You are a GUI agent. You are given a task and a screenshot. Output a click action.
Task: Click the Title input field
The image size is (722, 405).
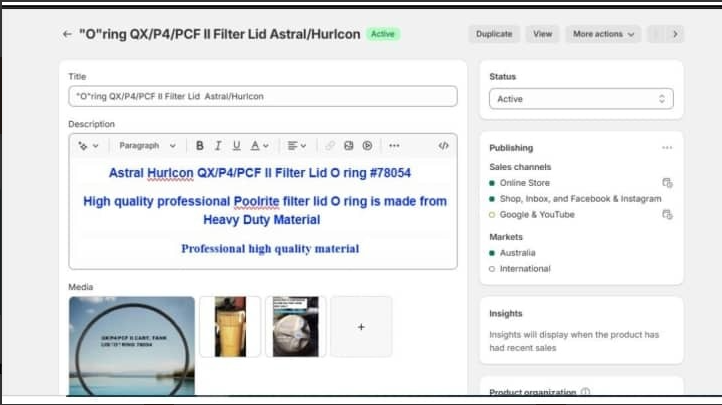click(262, 96)
